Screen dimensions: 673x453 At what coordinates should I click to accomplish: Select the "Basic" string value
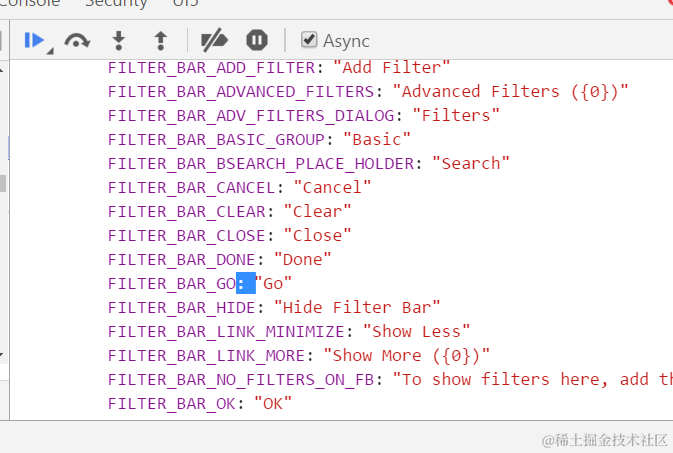(x=377, y=140)
